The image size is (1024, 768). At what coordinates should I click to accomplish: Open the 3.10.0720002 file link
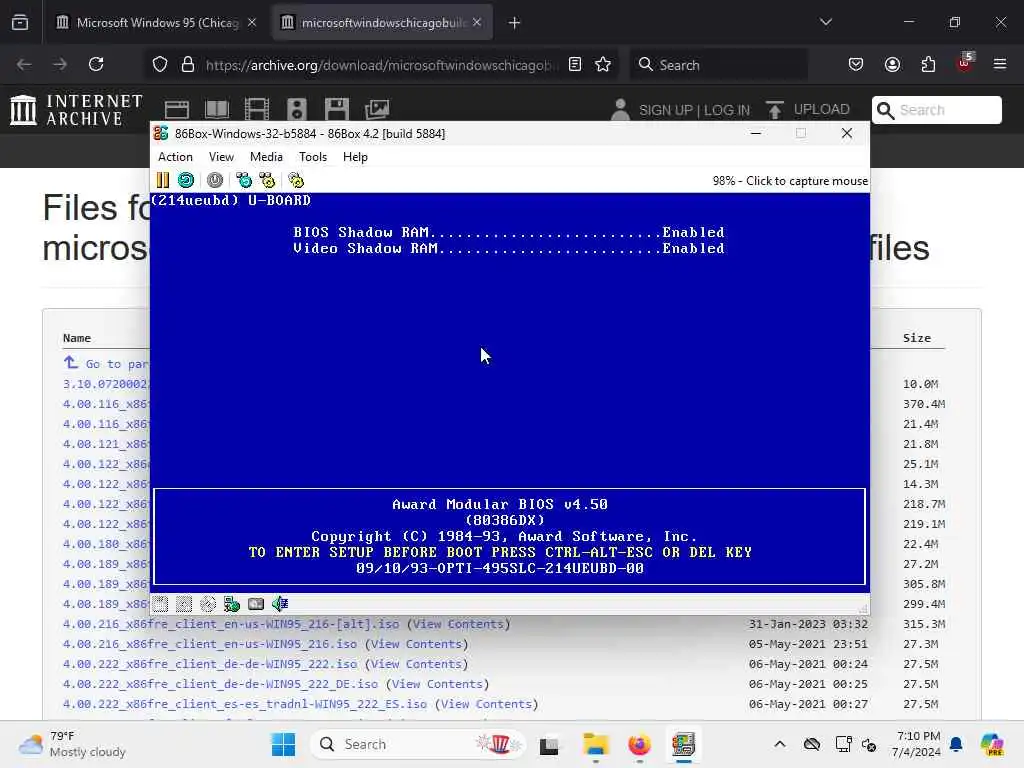point(106,384)
